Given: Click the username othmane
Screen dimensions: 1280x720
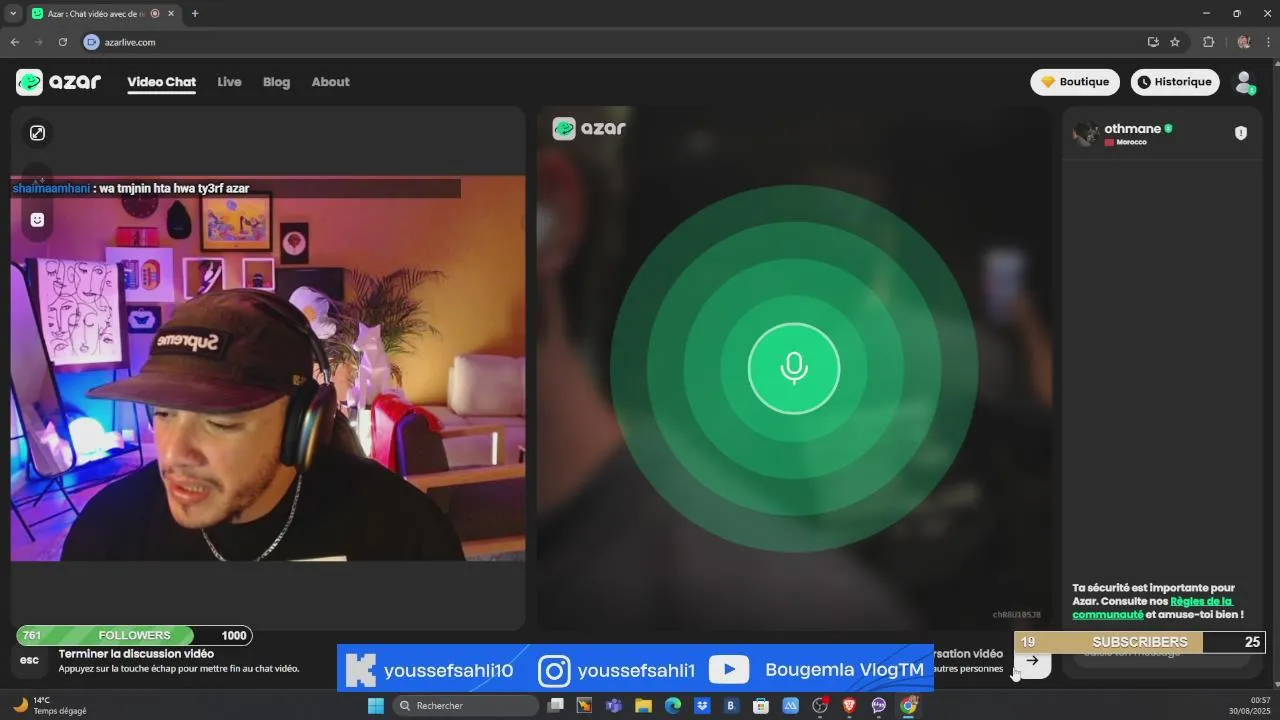Looking at the screenshot, I should [1132, 128].
